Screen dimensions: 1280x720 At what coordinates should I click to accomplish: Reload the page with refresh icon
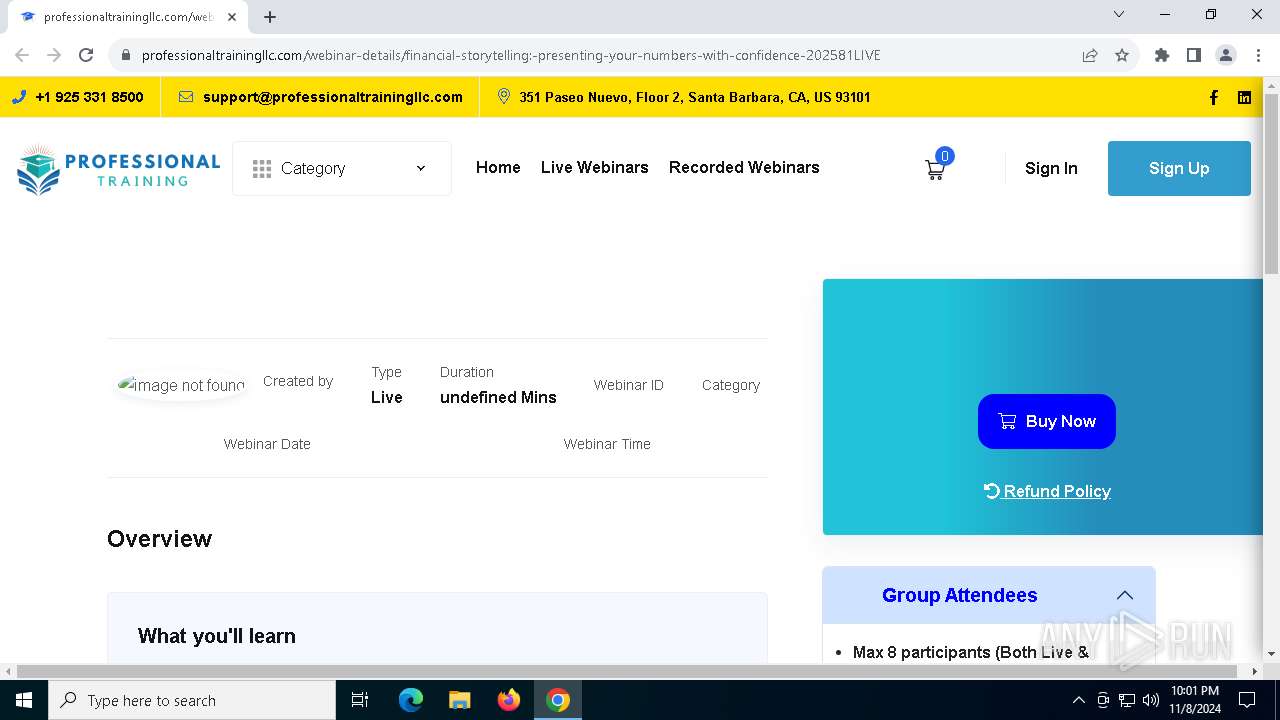86,55
